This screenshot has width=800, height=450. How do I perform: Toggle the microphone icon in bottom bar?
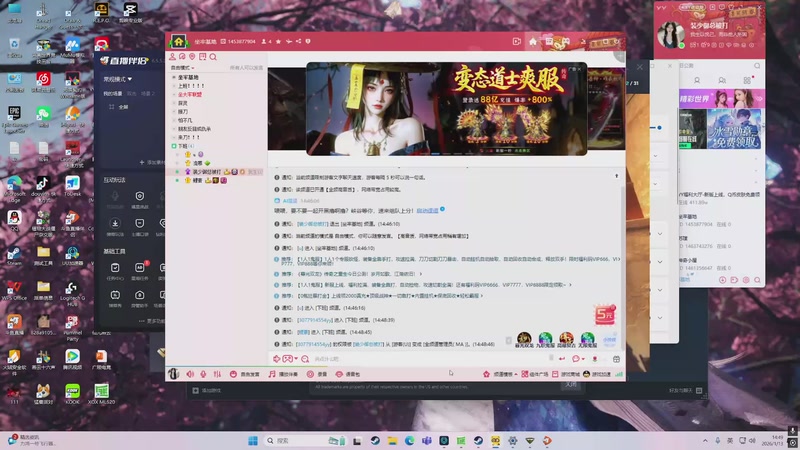(x=203, y=374)
